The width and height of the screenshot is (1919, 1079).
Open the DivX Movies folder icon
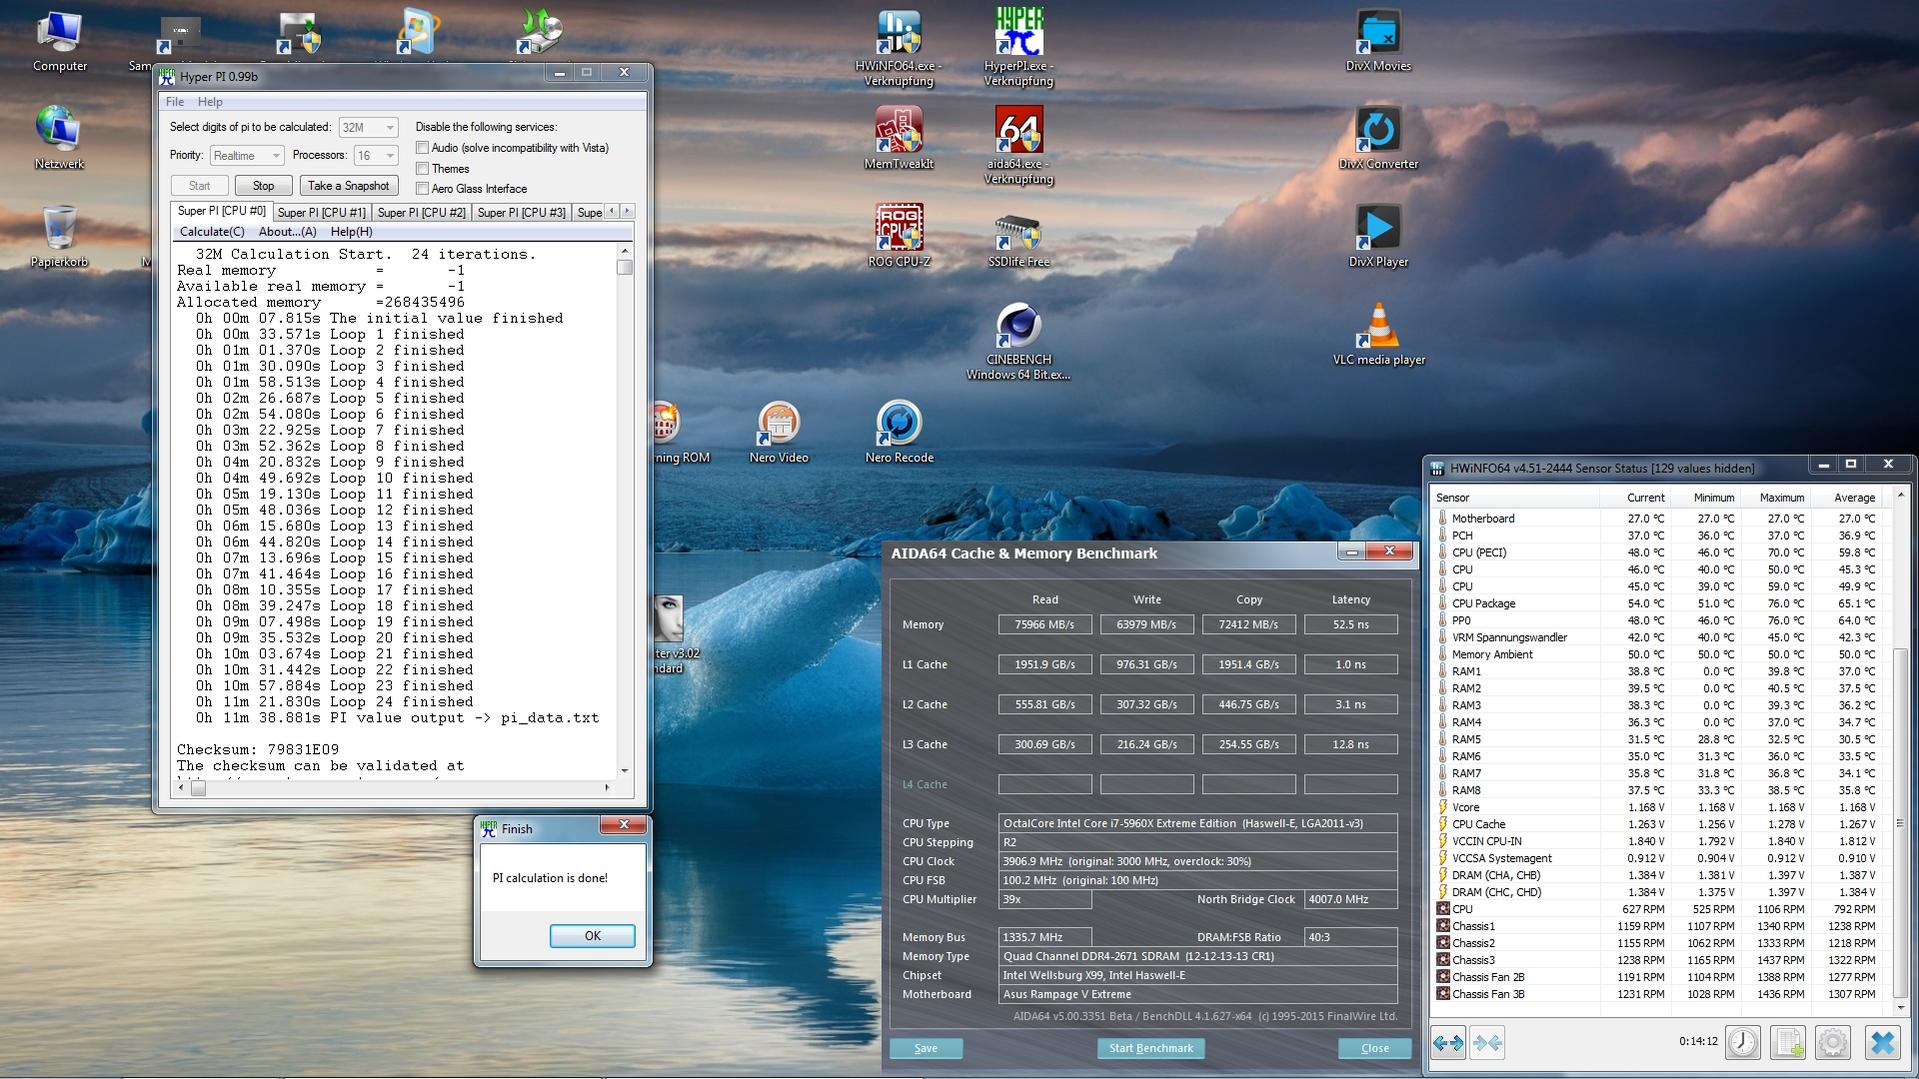pyautogui.click(x=1378, y=41)
